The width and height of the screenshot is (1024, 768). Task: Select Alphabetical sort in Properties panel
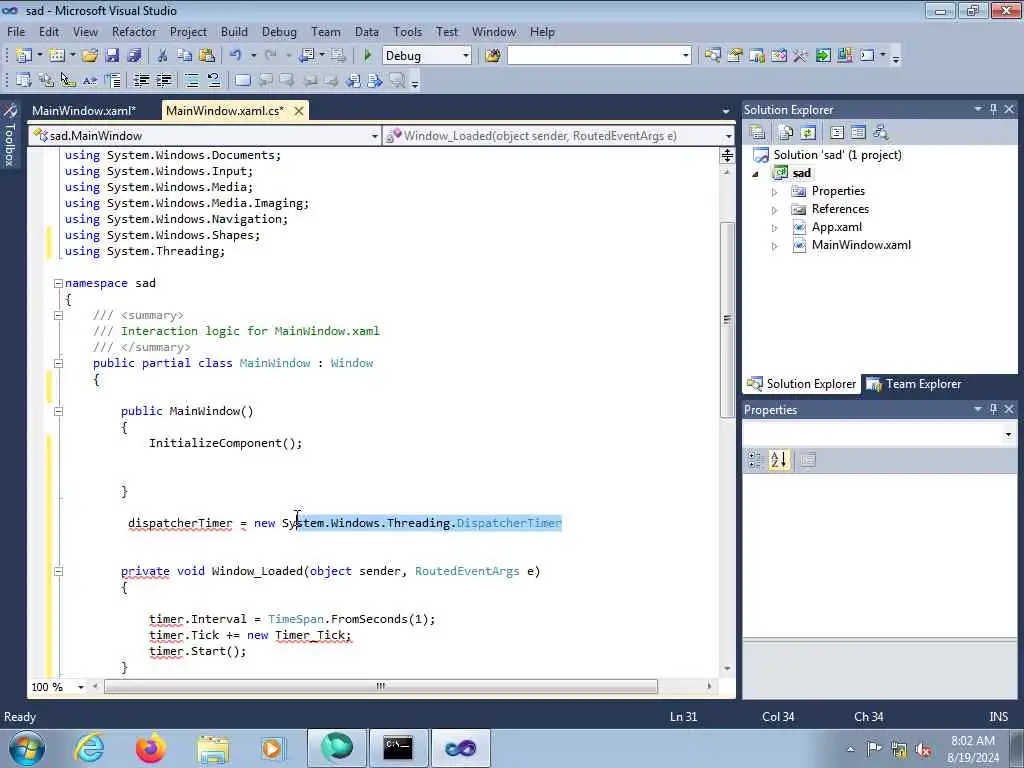click(x=778, y=460)
